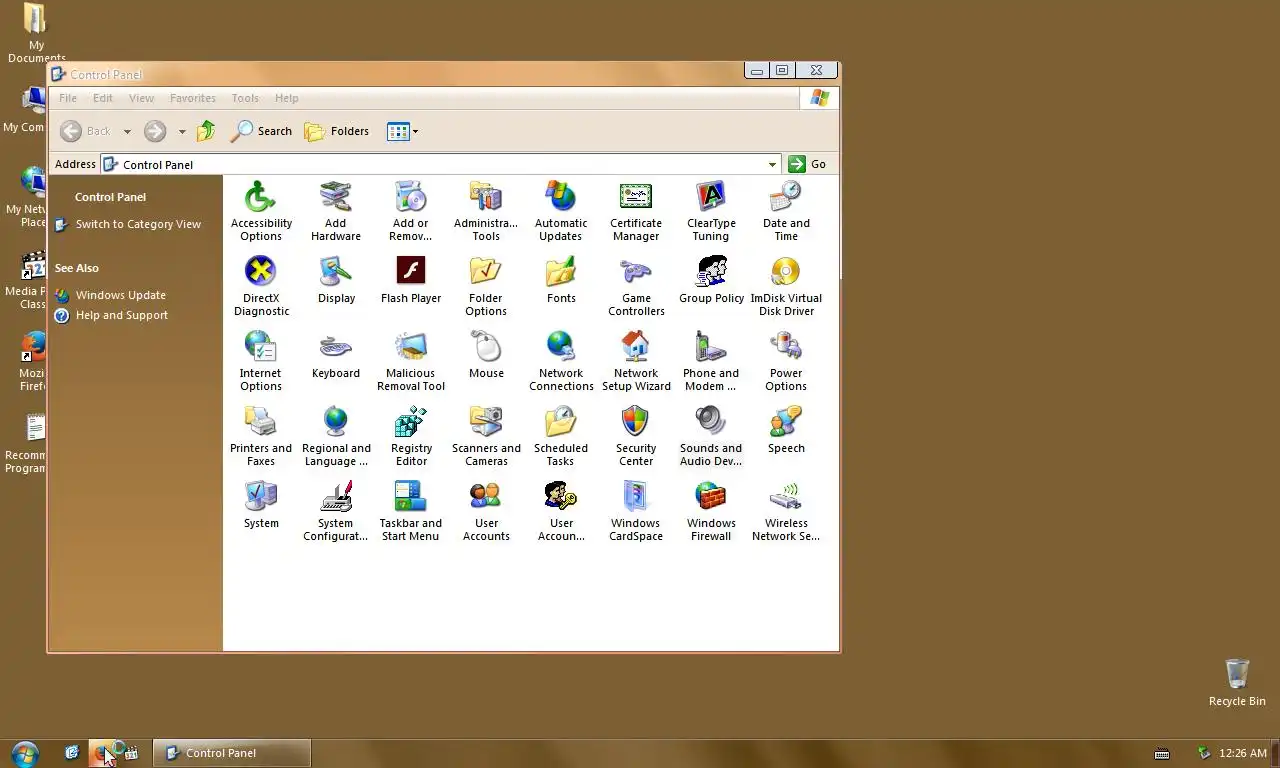Click the Start button on taskbar
The image size is (1280, 768).
tap(24, 753)
